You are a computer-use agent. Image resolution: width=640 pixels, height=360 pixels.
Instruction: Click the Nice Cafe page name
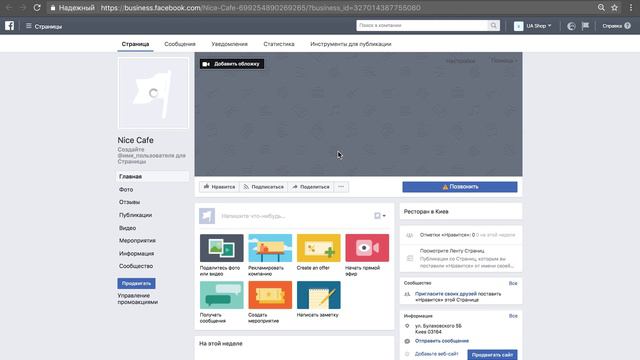[136, 140]
